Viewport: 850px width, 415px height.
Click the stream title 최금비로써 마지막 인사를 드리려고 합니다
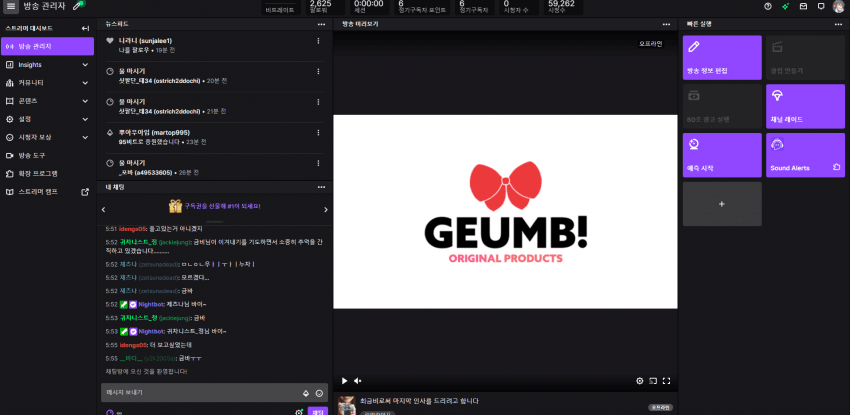(x=420, y=401)
